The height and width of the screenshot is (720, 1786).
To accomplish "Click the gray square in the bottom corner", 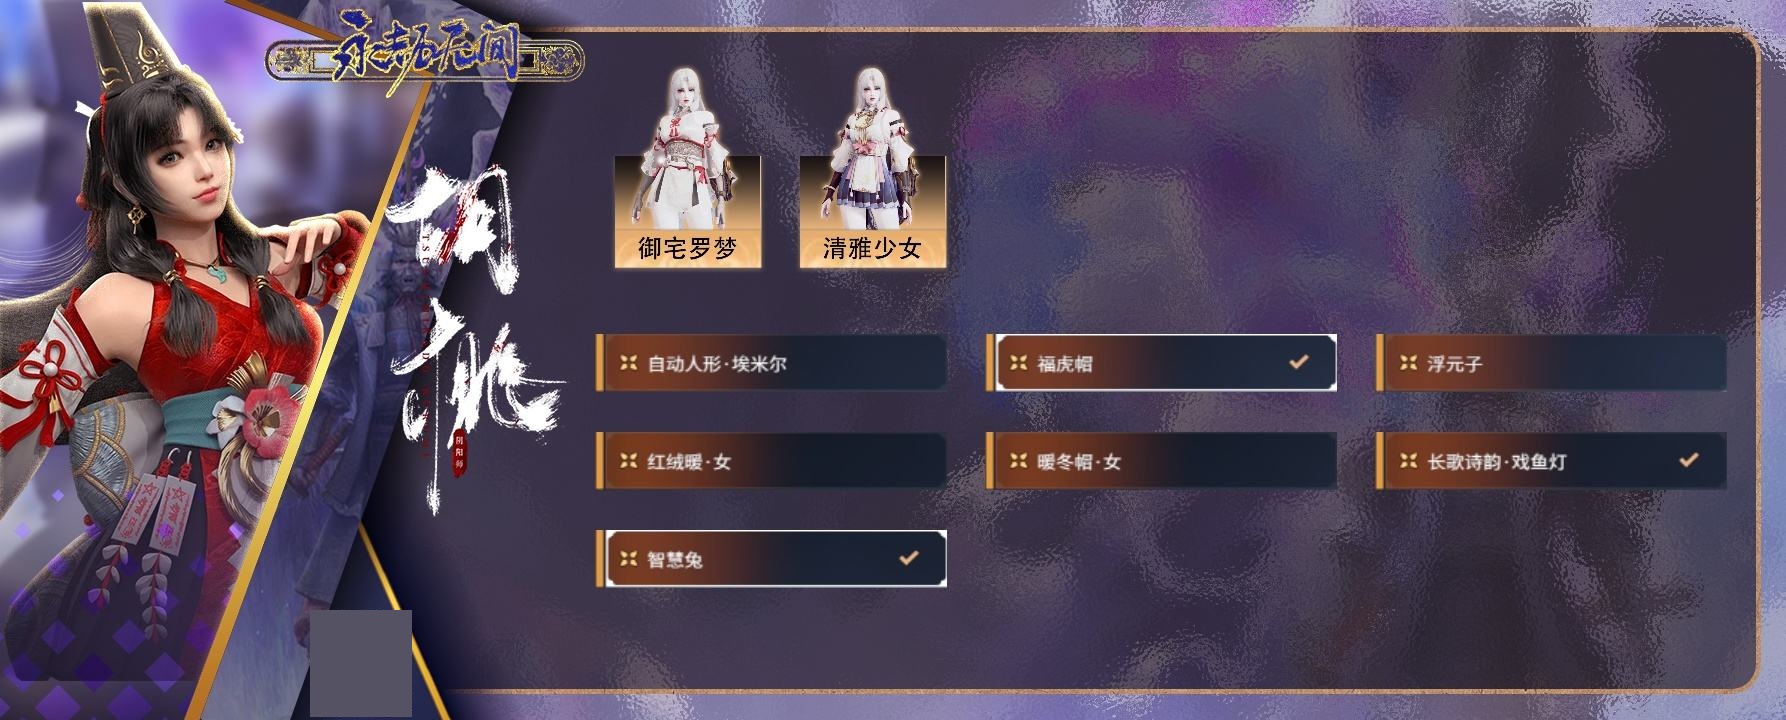I will tap(361, 663).
